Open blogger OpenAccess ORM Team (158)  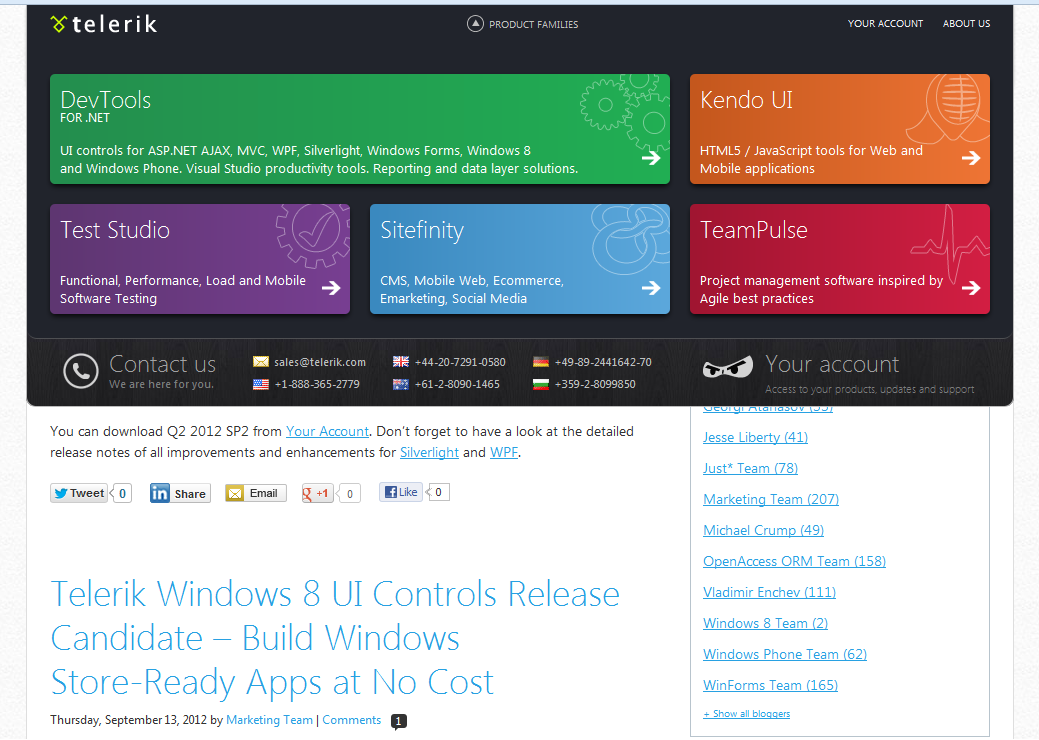pyautogui.click(x=794, y=562)
